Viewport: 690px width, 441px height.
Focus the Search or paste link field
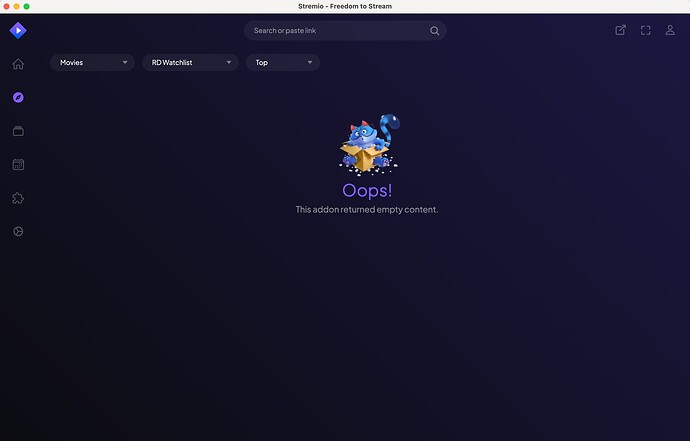(345, 30)
